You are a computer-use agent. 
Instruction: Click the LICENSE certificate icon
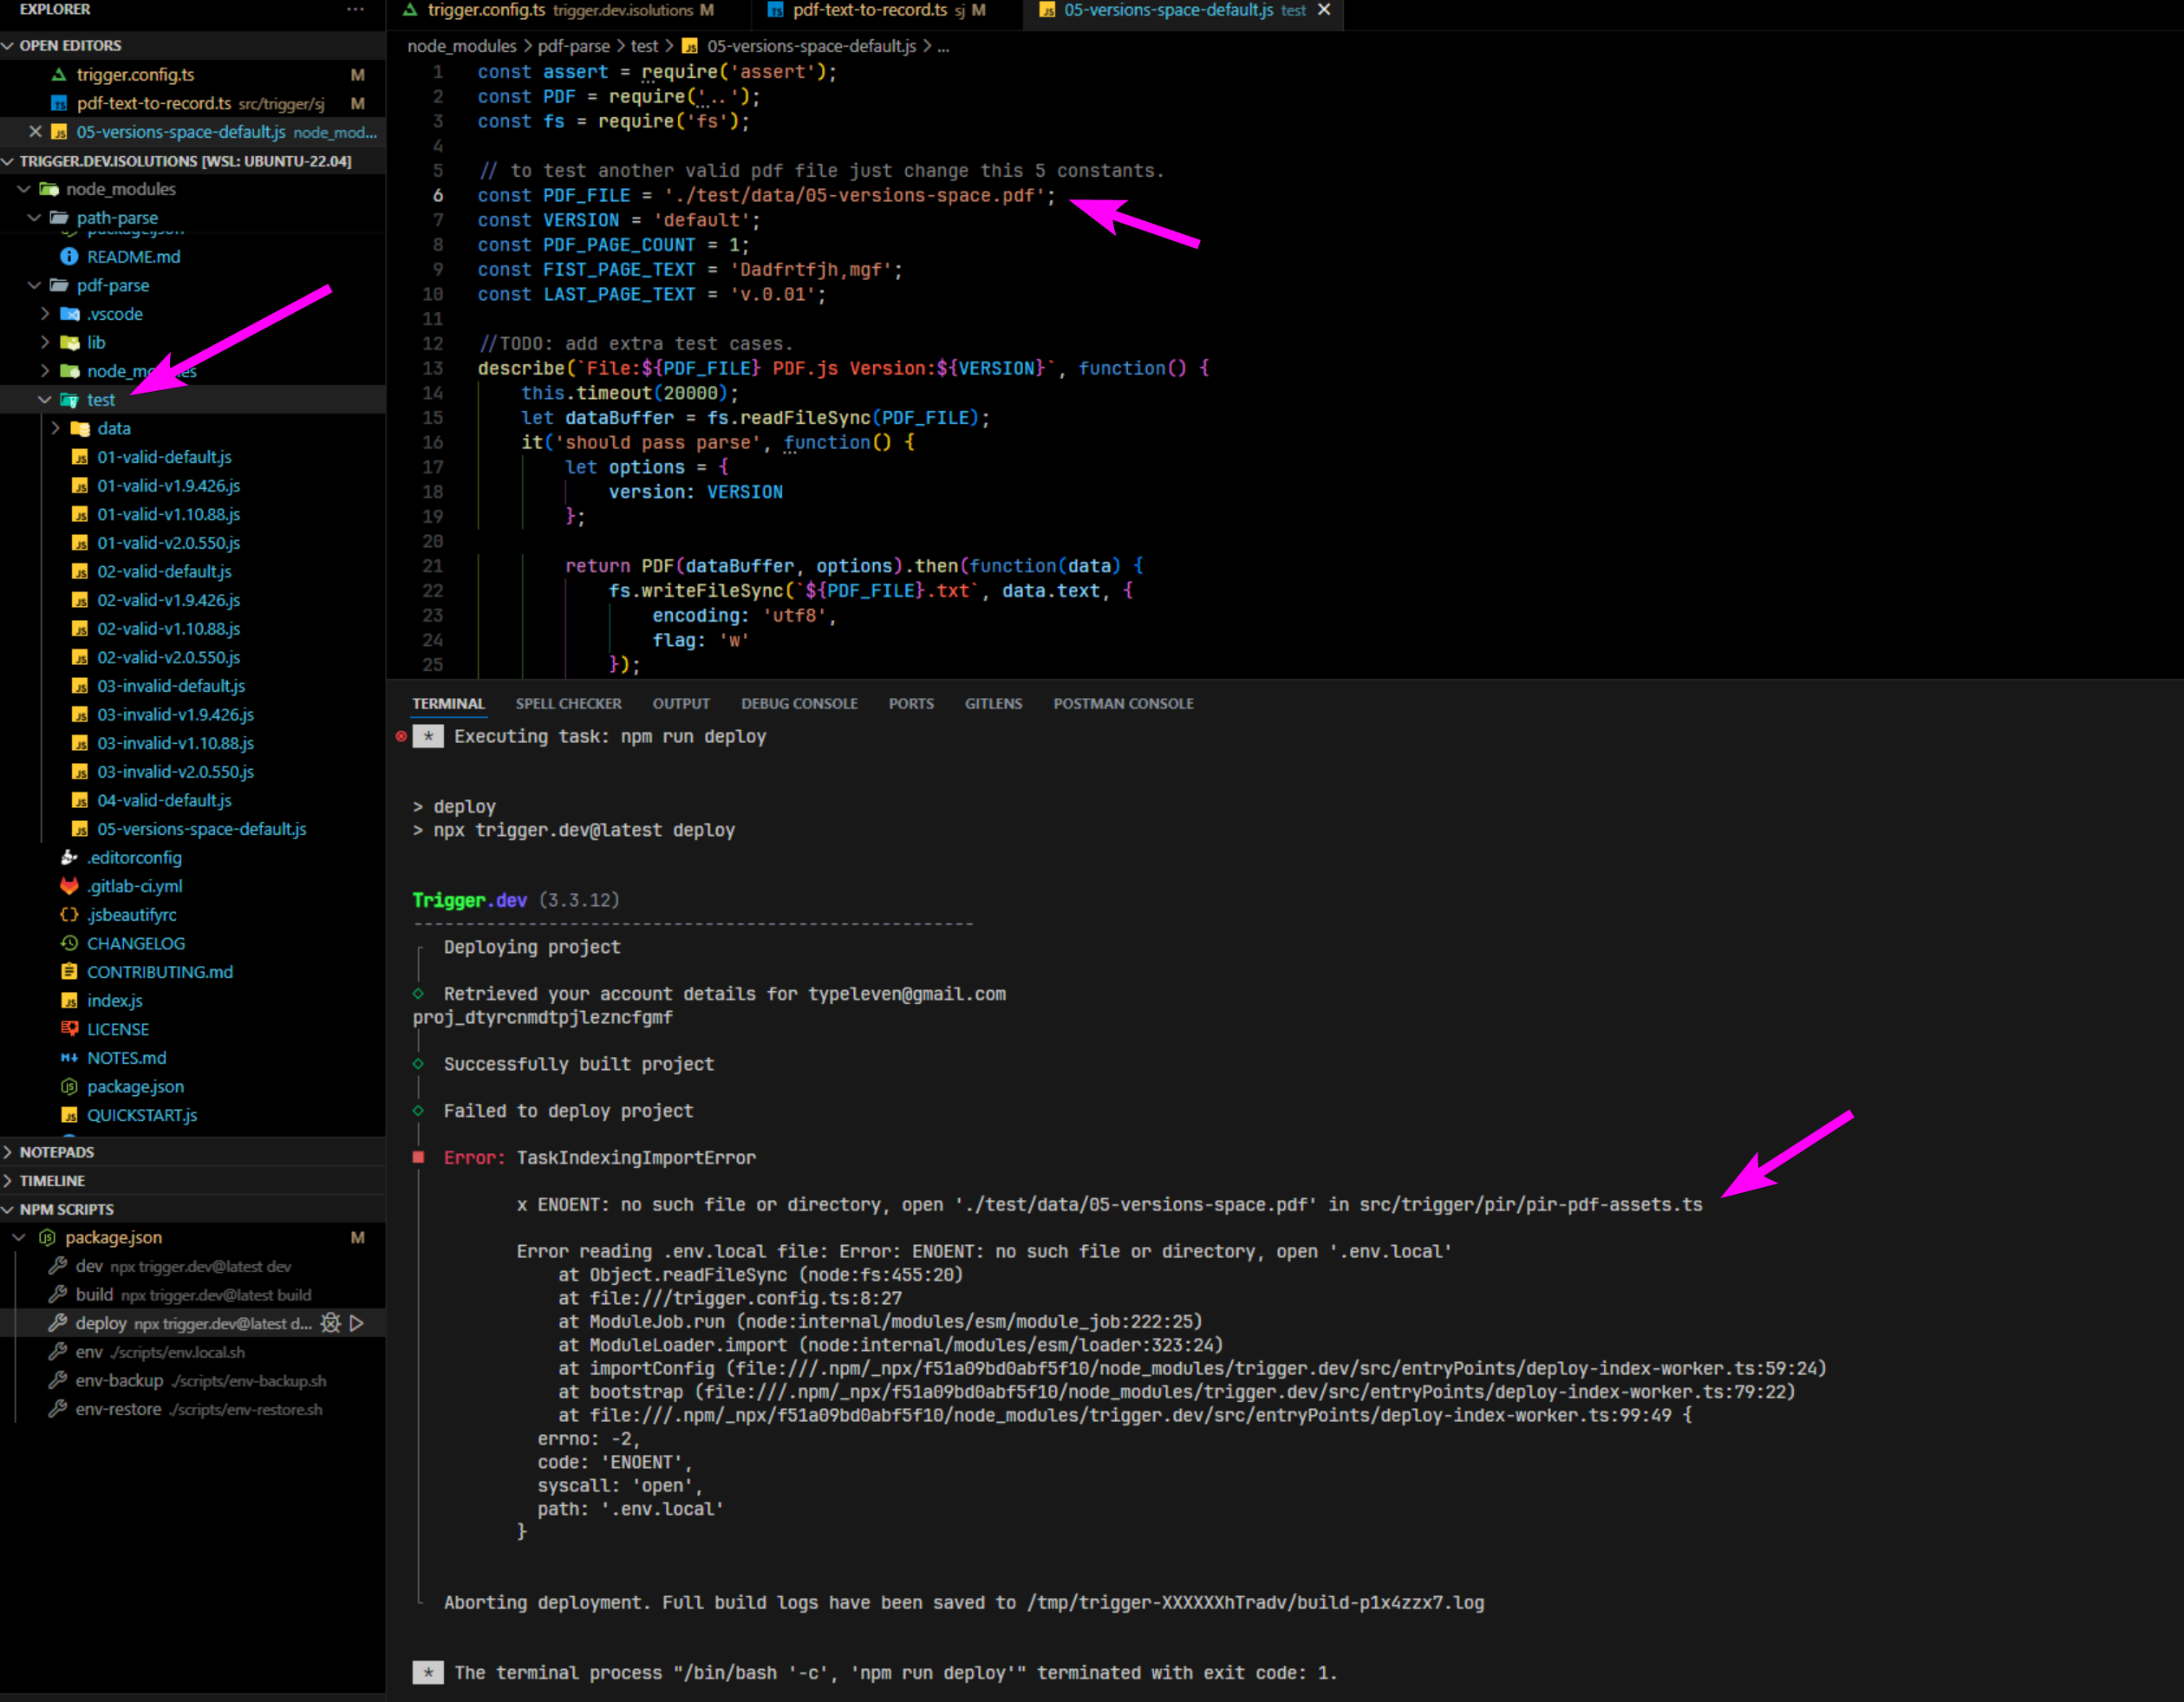pyautogui.click(x=69, y=1029)
